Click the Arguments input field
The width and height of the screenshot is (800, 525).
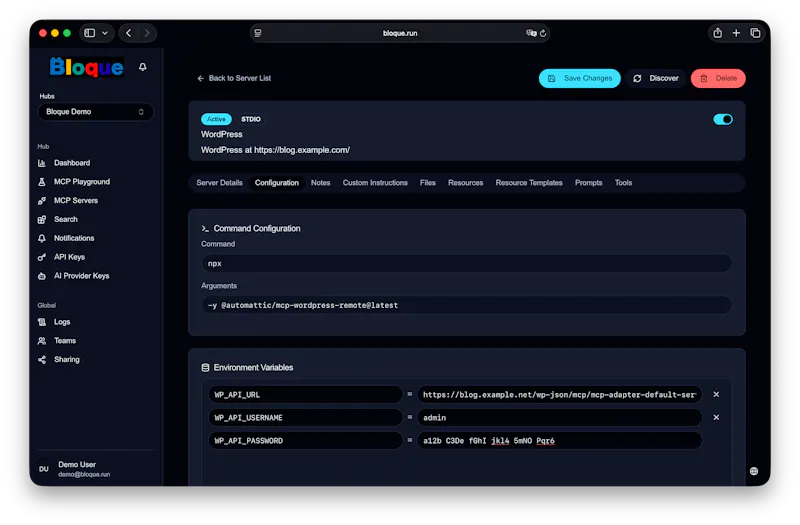(x=466, y=305)
